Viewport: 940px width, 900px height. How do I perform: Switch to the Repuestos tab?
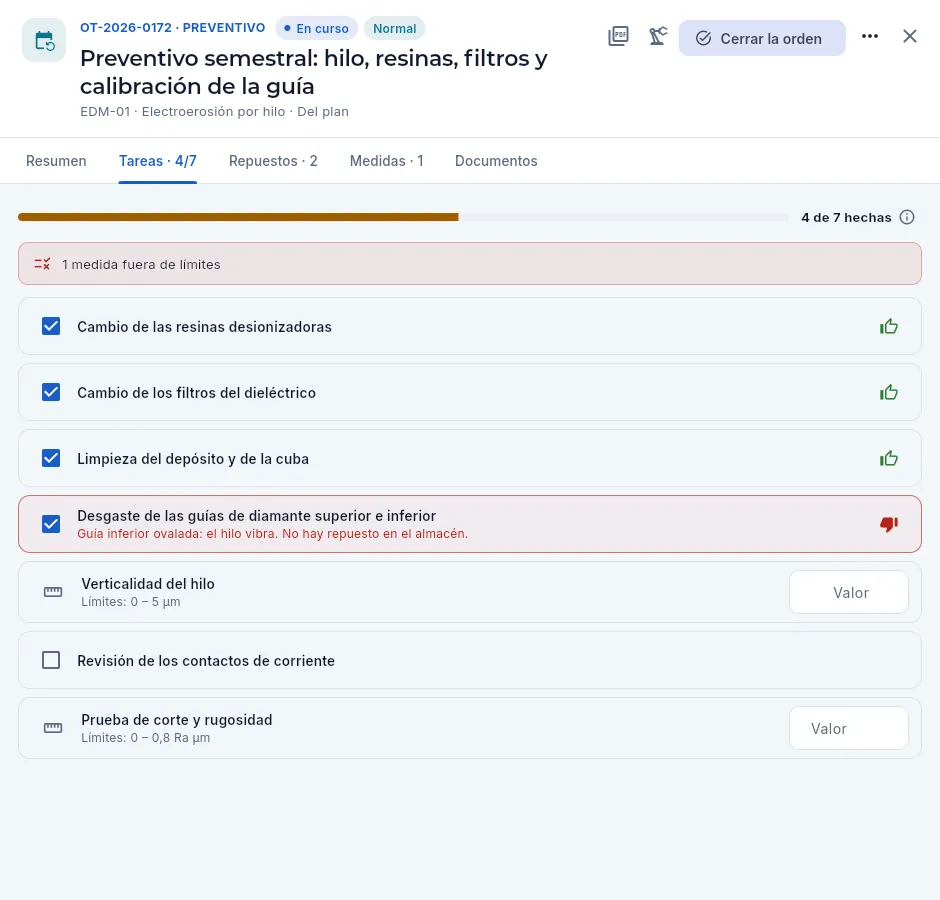coord(273,161)
